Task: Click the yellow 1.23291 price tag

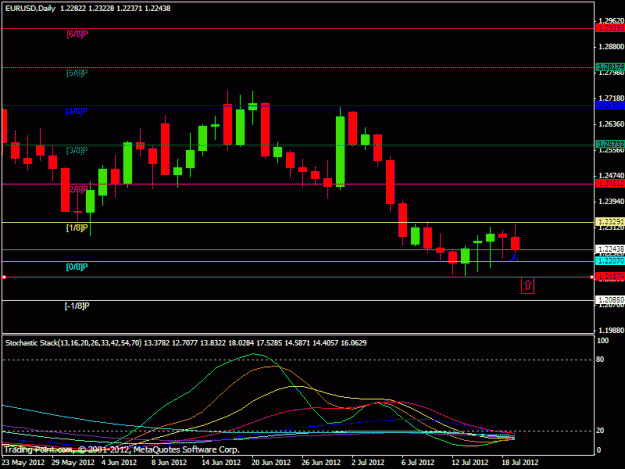Action: (x=610, y=222)
